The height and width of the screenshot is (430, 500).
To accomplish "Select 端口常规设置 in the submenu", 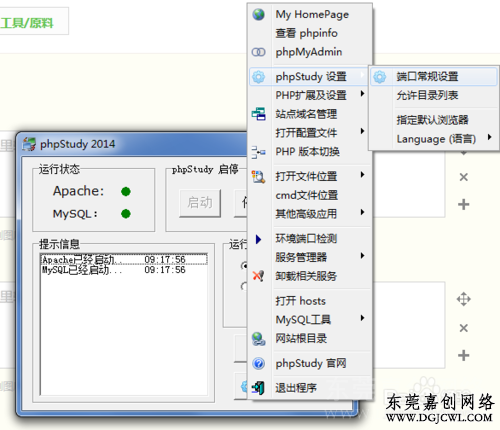I will click(434, 77).
